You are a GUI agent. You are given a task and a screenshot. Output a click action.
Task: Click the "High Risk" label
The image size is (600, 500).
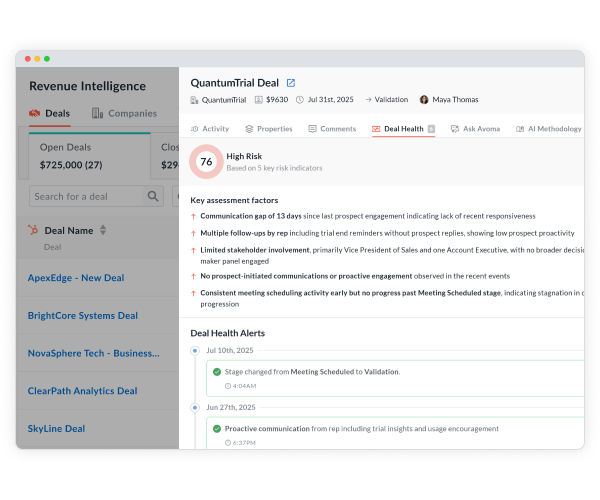point(244,156)
